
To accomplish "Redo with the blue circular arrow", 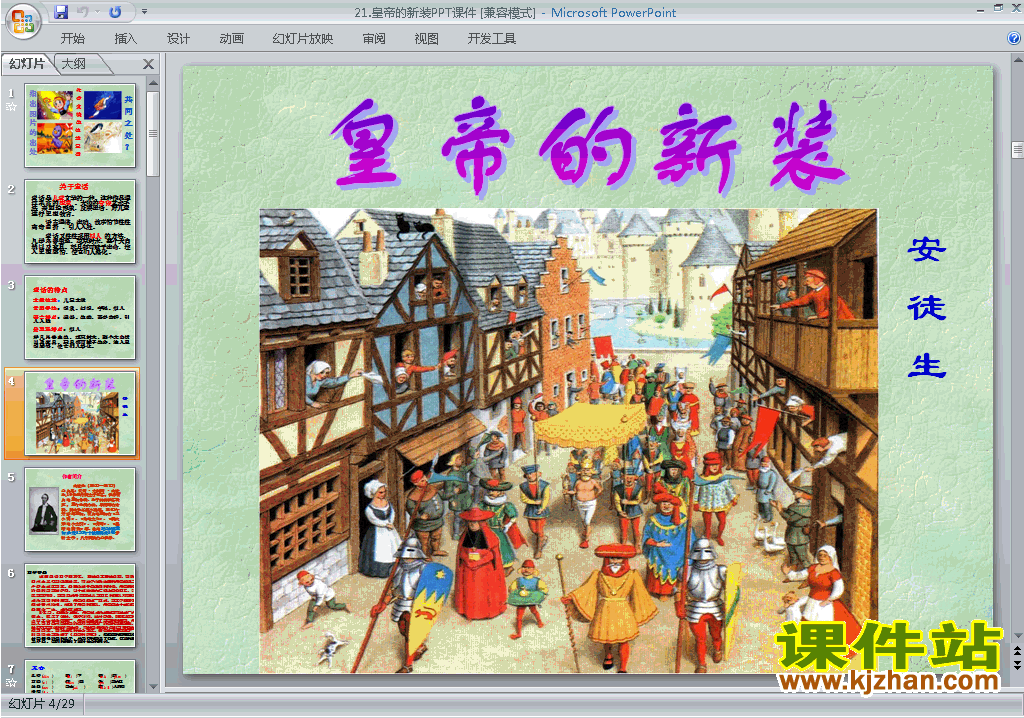I will click(115, 12).
